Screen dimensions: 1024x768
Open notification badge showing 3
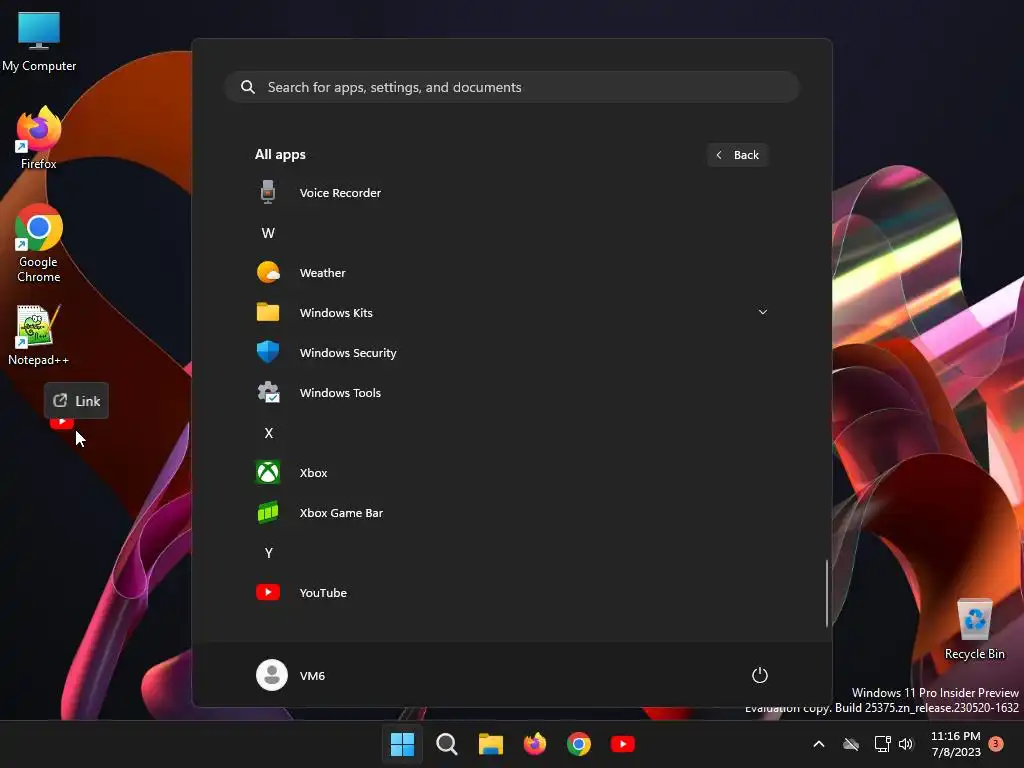click(996, 744)
